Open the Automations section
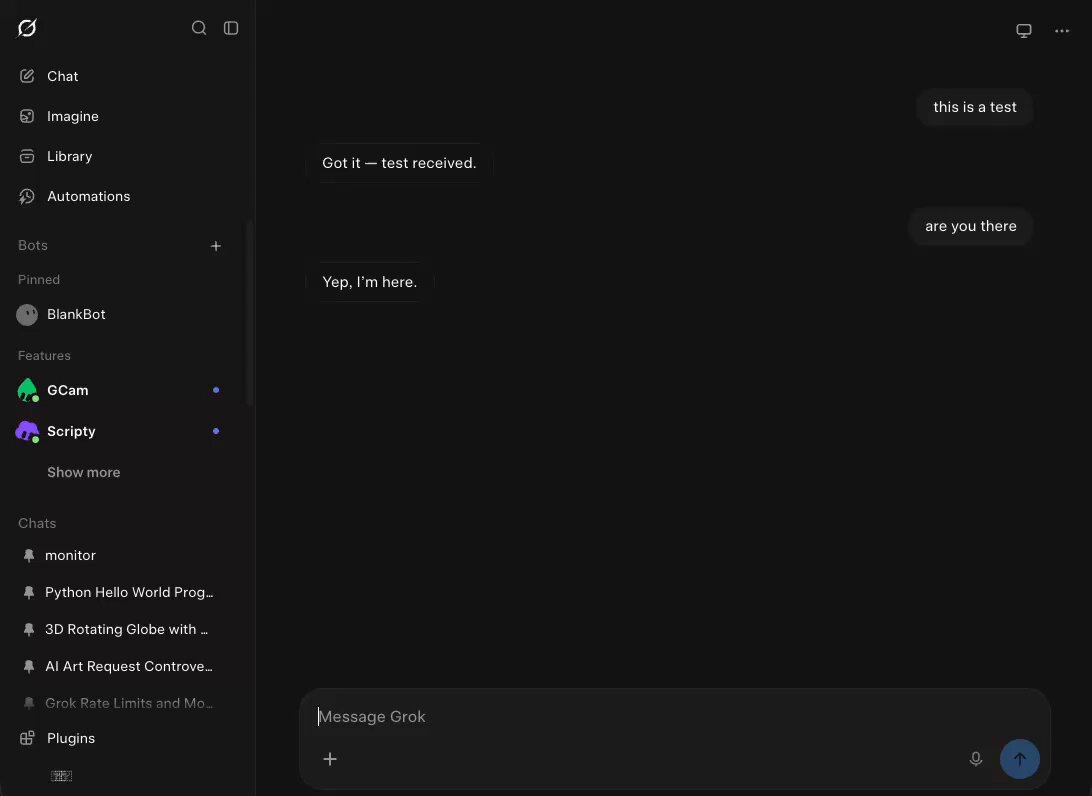Image resolution: width=1092 pixels, height=796 pixels. tap(88, 196)
